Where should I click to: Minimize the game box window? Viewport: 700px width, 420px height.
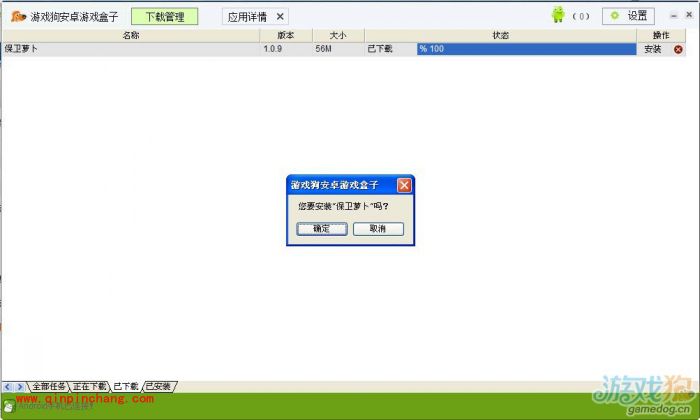tap(674, 16)
